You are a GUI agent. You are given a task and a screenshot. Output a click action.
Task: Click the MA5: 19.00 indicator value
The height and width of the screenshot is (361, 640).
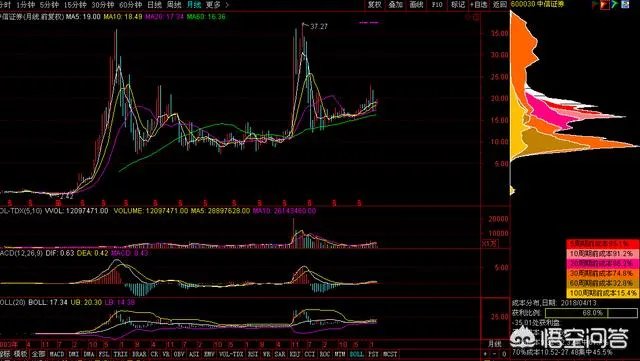83,17
